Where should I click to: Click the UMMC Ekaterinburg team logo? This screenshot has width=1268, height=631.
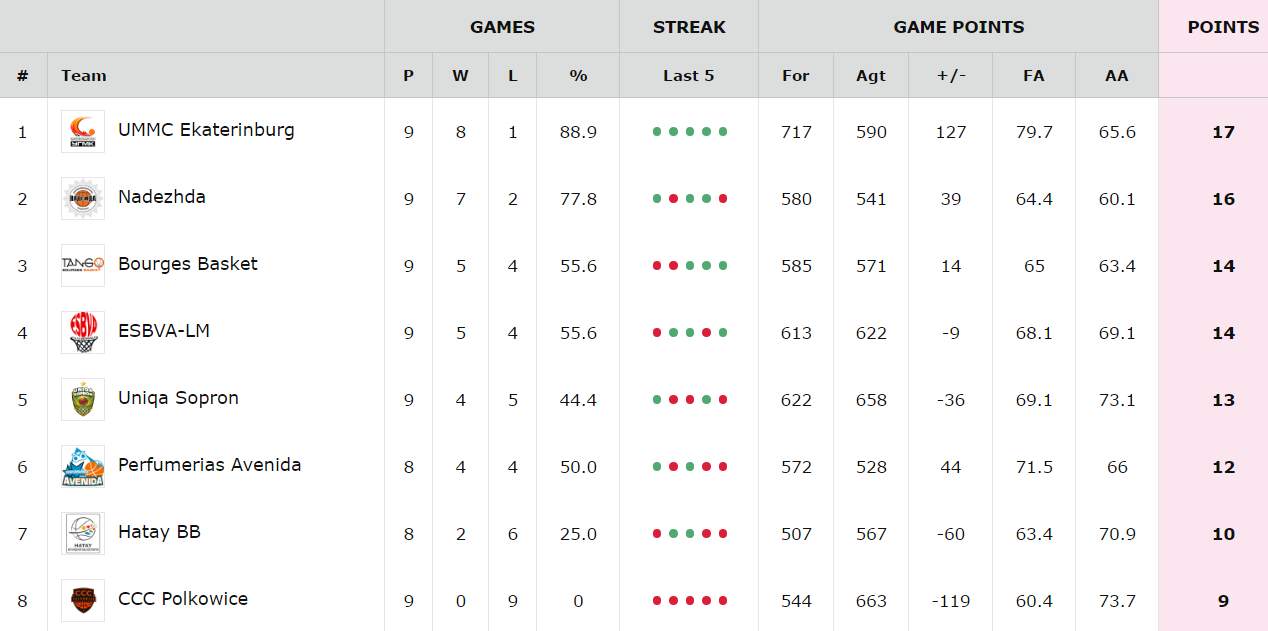83,132
